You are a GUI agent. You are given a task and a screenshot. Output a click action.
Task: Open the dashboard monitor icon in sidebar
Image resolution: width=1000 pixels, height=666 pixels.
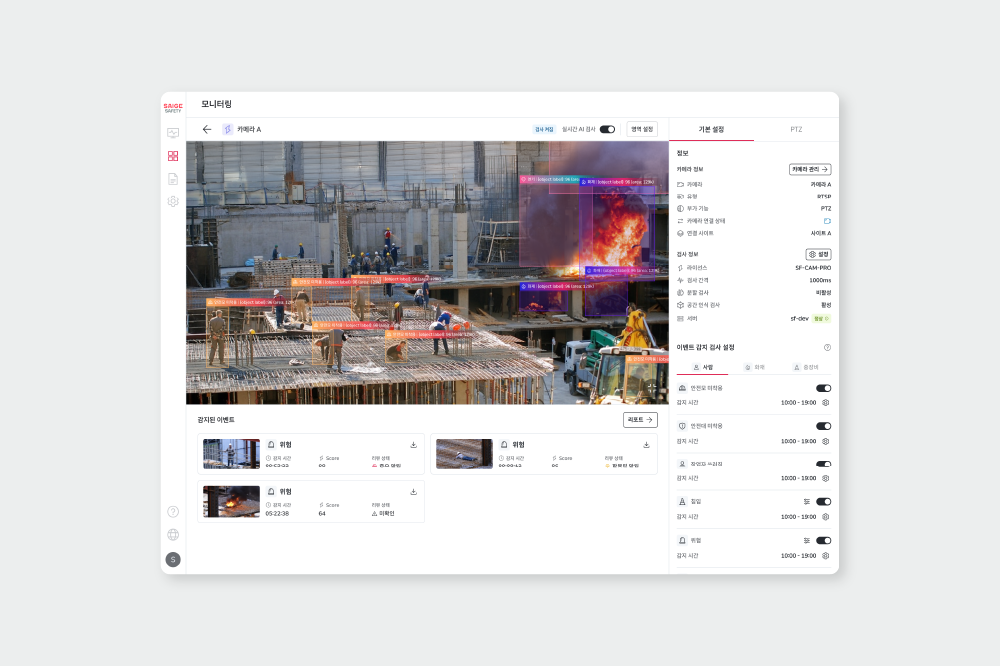173,133
